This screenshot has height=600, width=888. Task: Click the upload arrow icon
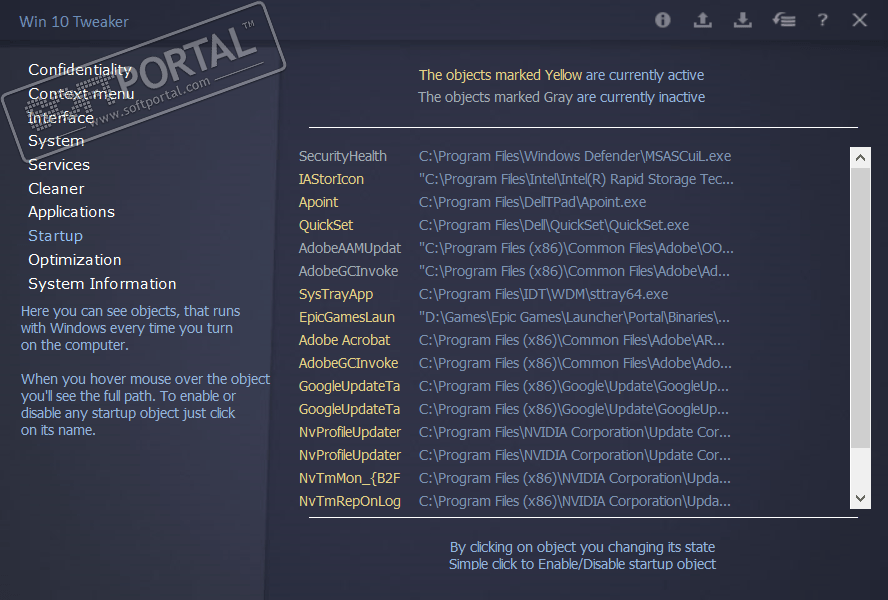coord(702,20)
